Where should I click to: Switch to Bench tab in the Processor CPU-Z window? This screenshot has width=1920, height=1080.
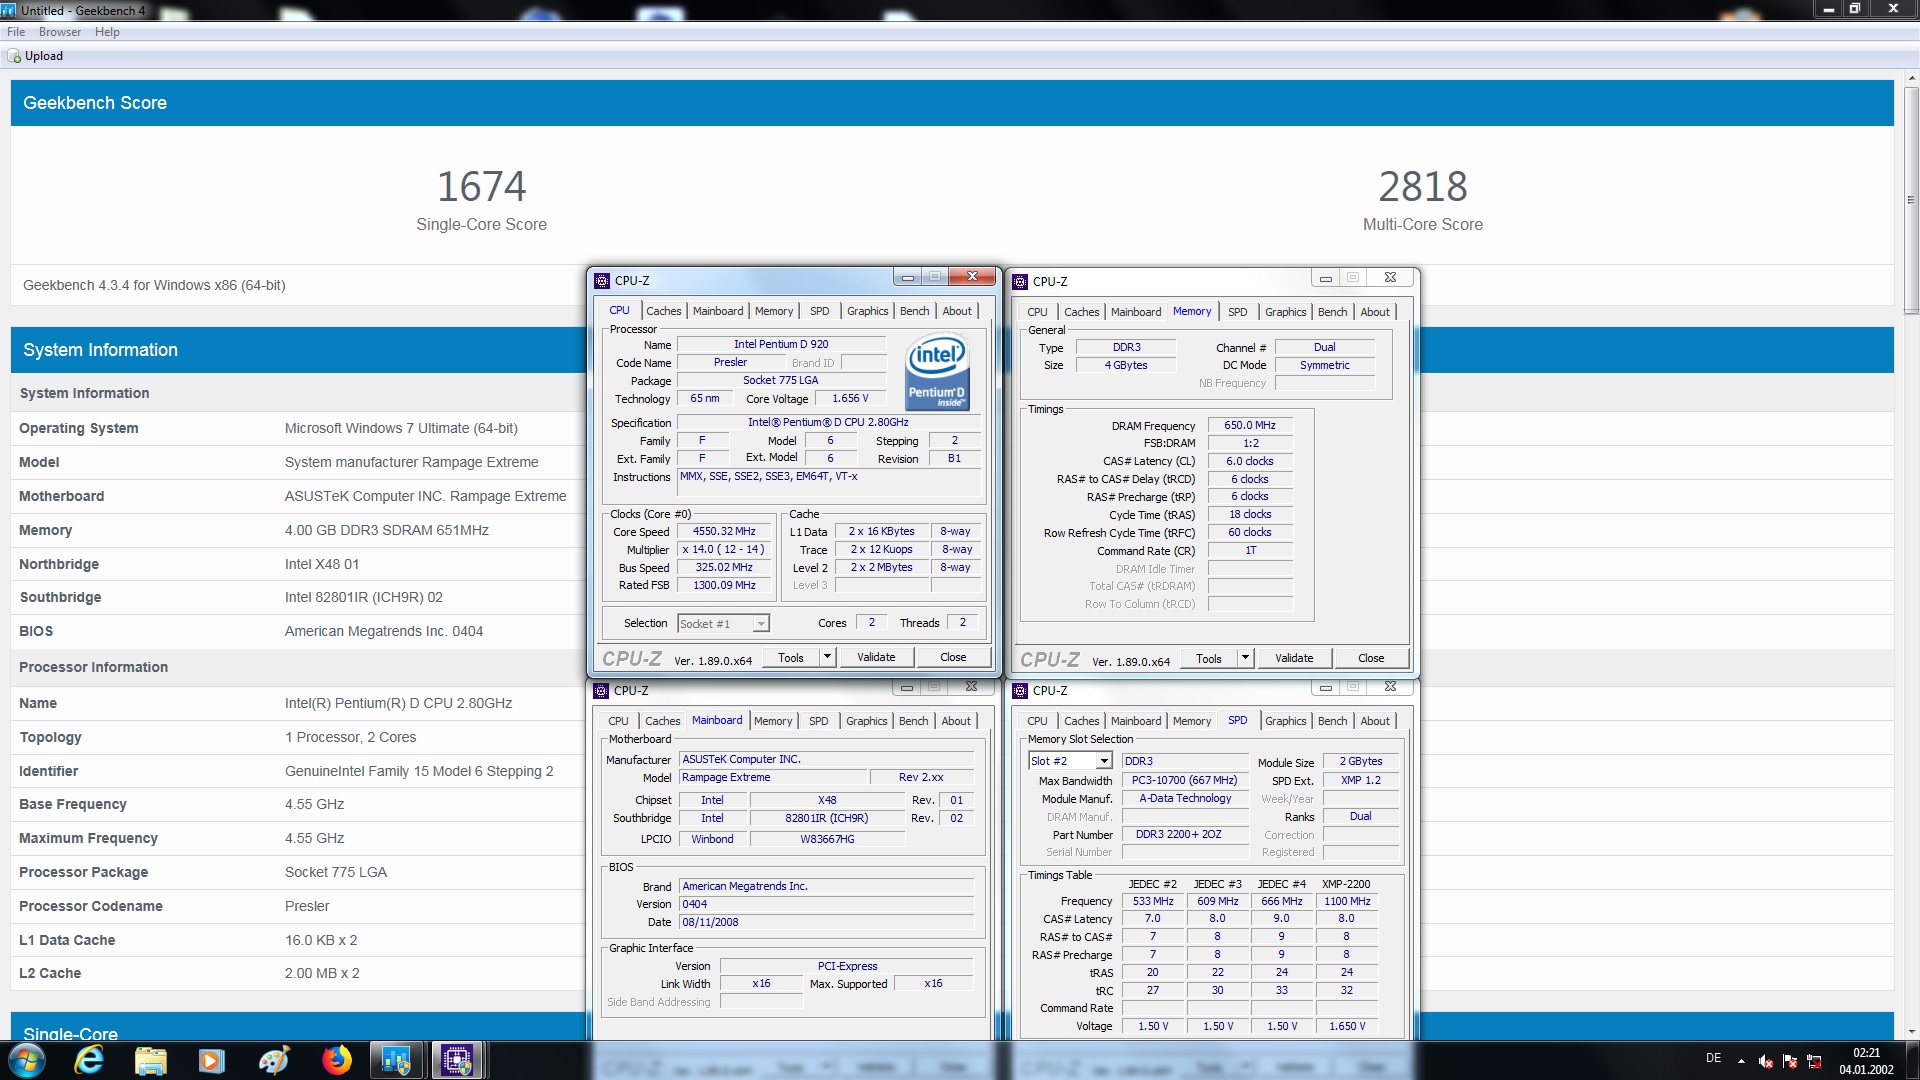[914, 311]
